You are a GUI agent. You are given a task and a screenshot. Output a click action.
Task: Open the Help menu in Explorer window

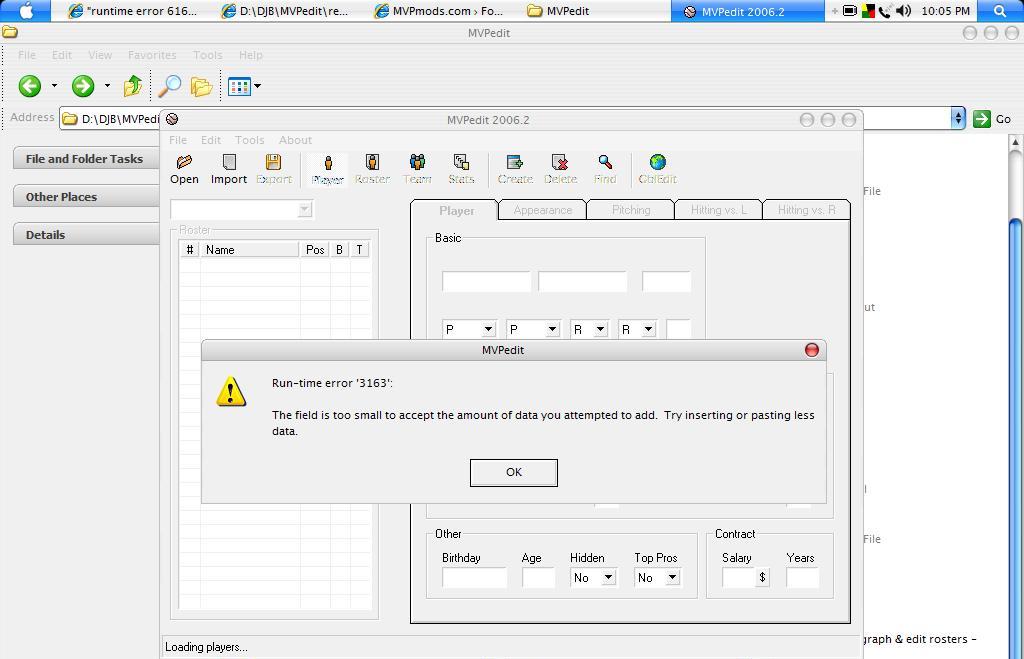(x=250, y=55)
